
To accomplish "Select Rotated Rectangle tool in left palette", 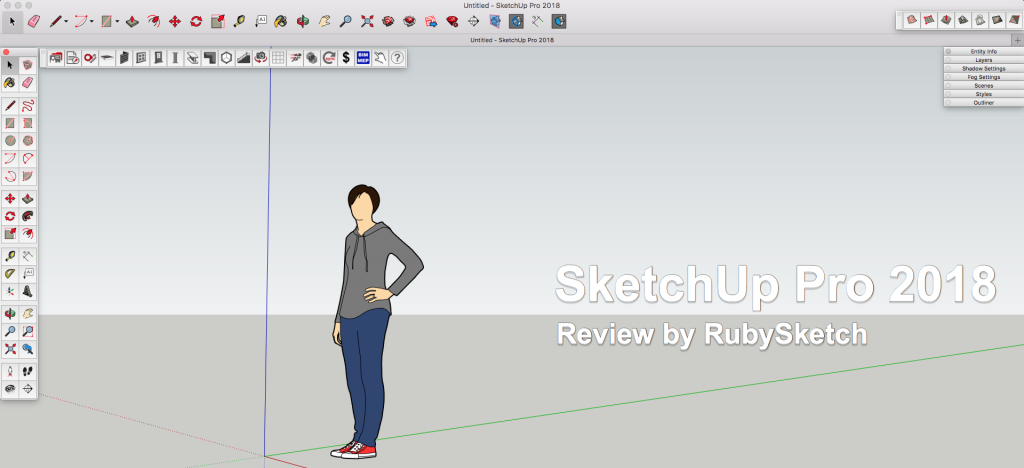I will (x=27, y=123).
